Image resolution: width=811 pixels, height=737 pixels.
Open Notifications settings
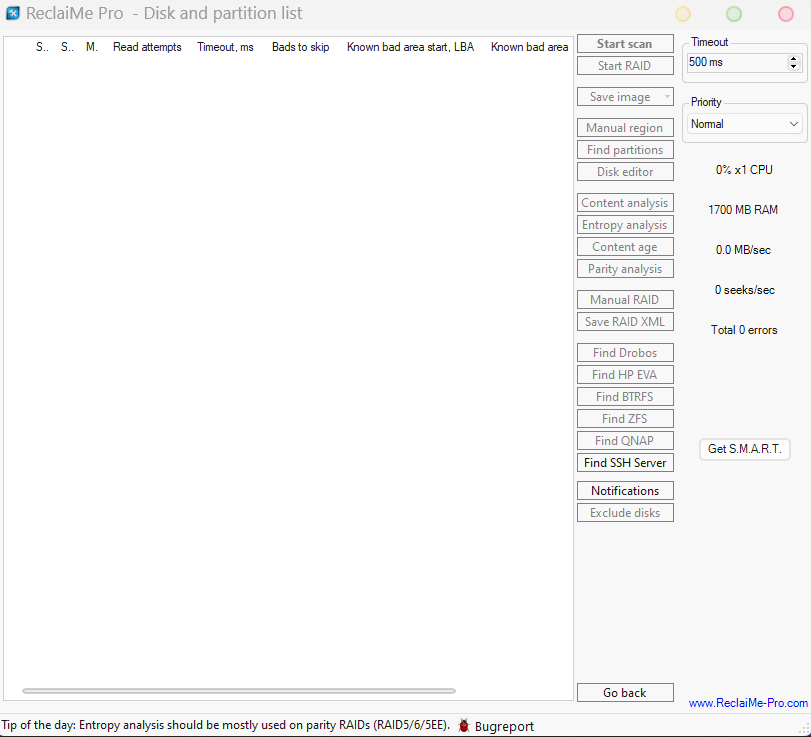click(x=625, y=491)
